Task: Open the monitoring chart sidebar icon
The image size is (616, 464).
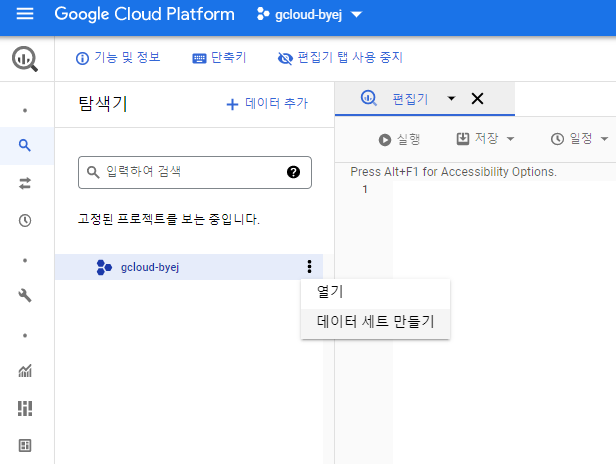Action: pos(25,370)
